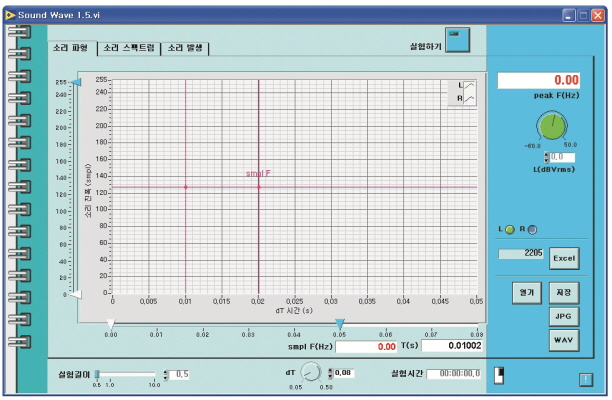Click the dT value stepper arrows

(x=331, y=373)
